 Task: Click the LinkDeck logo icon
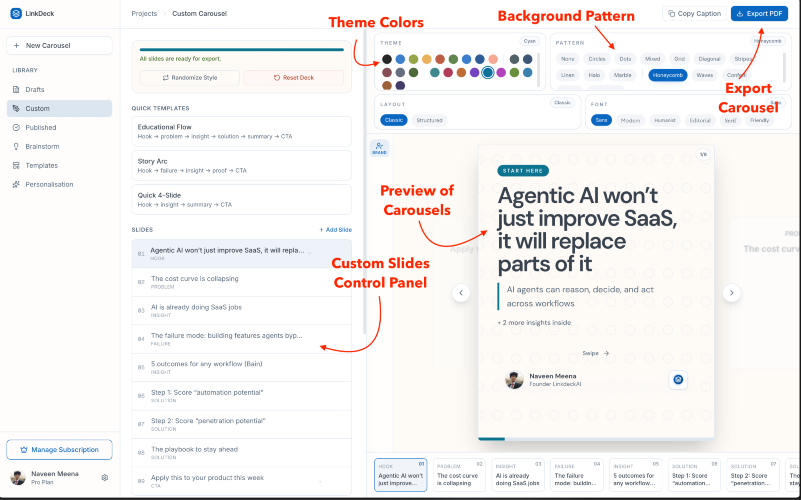[x=16, y=13]
